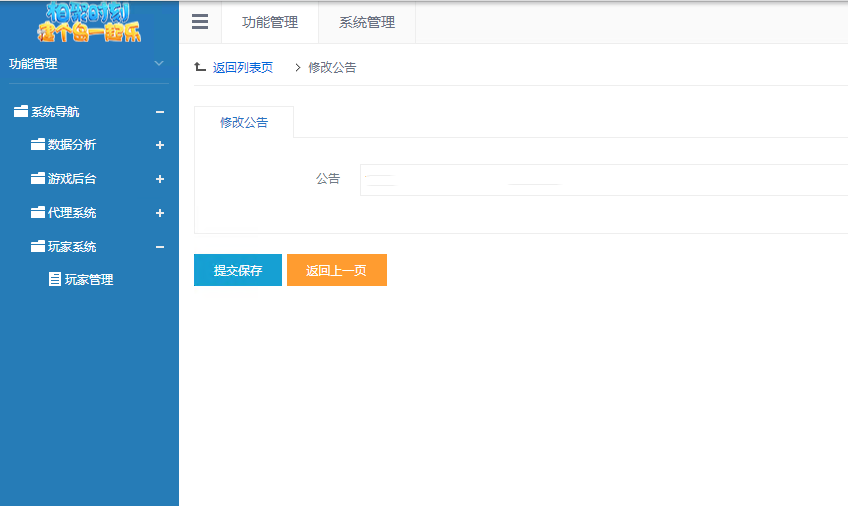Click the 玩家系统 folder icon
The width and height of the screenshot is (848, 506).
[x=38, y=247]
